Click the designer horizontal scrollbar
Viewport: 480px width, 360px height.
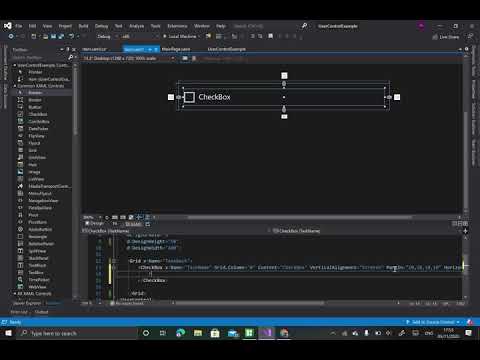[300, 217]
